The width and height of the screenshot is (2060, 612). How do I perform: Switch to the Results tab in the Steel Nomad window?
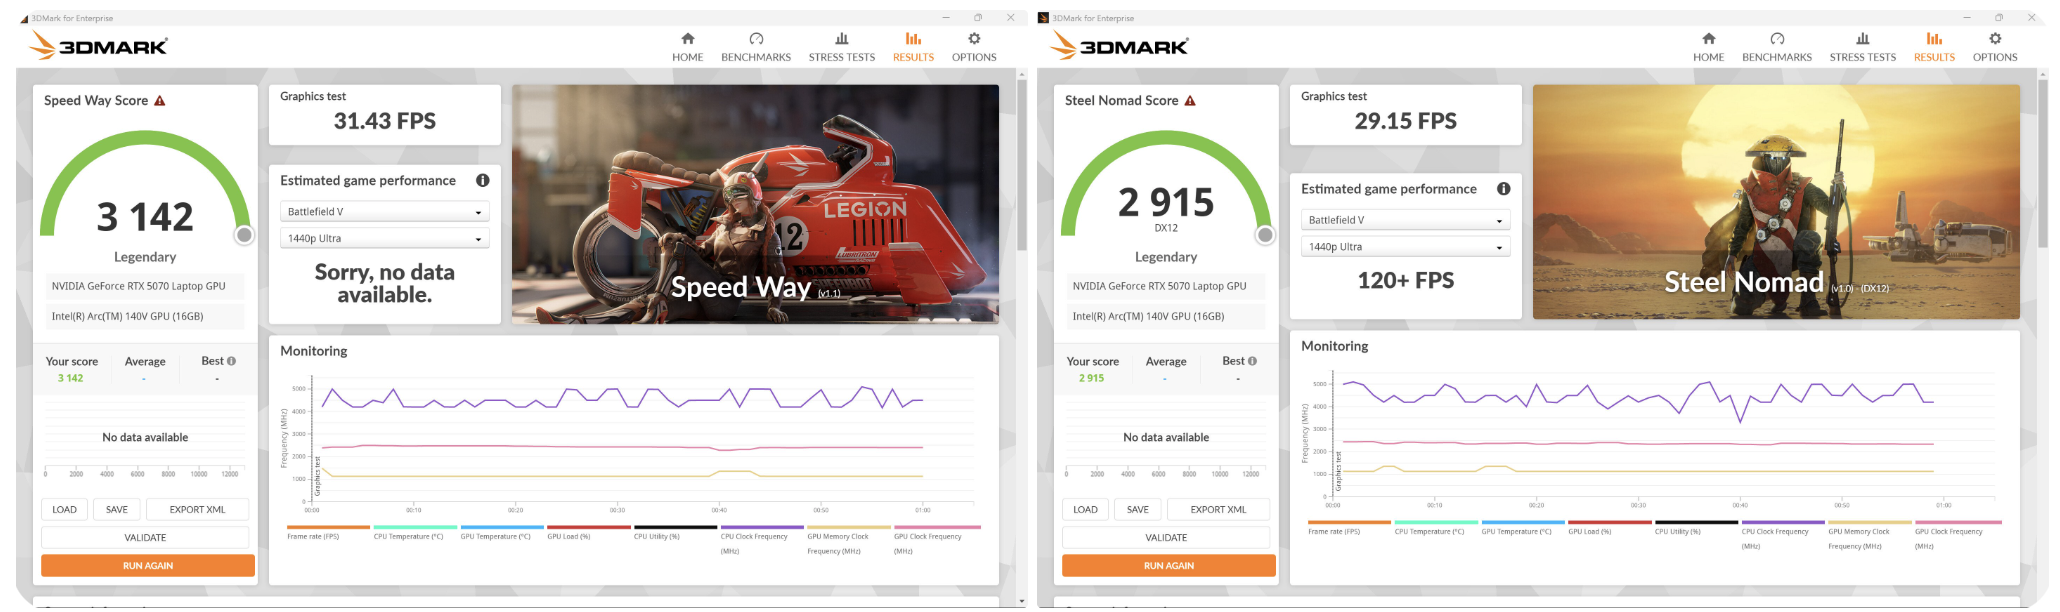pos(1934,46)
